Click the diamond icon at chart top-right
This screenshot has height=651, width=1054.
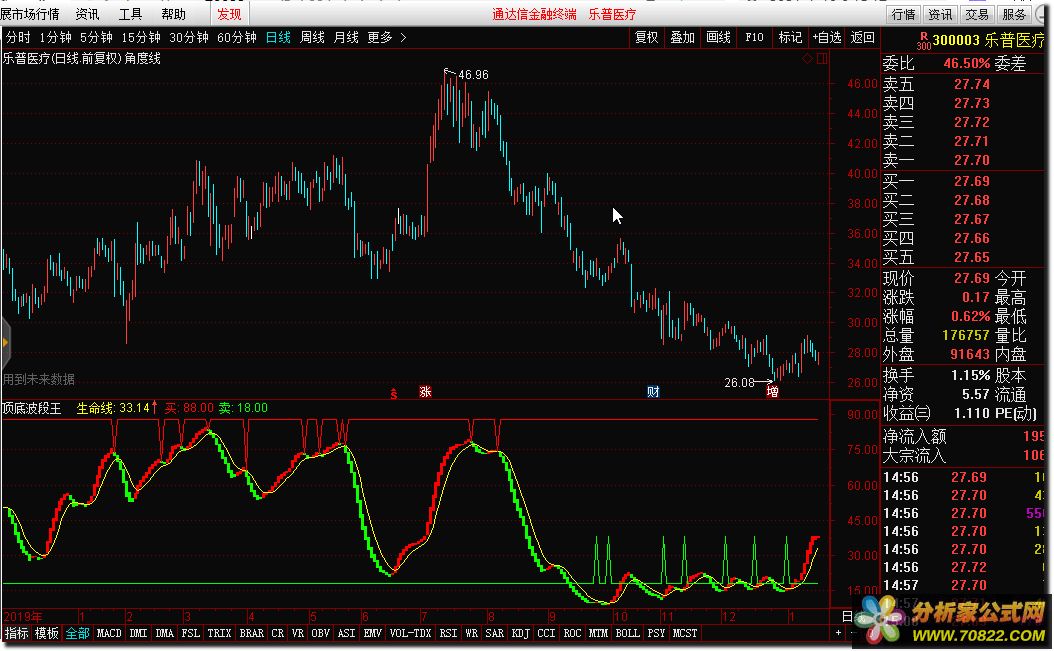pos(807,59)
